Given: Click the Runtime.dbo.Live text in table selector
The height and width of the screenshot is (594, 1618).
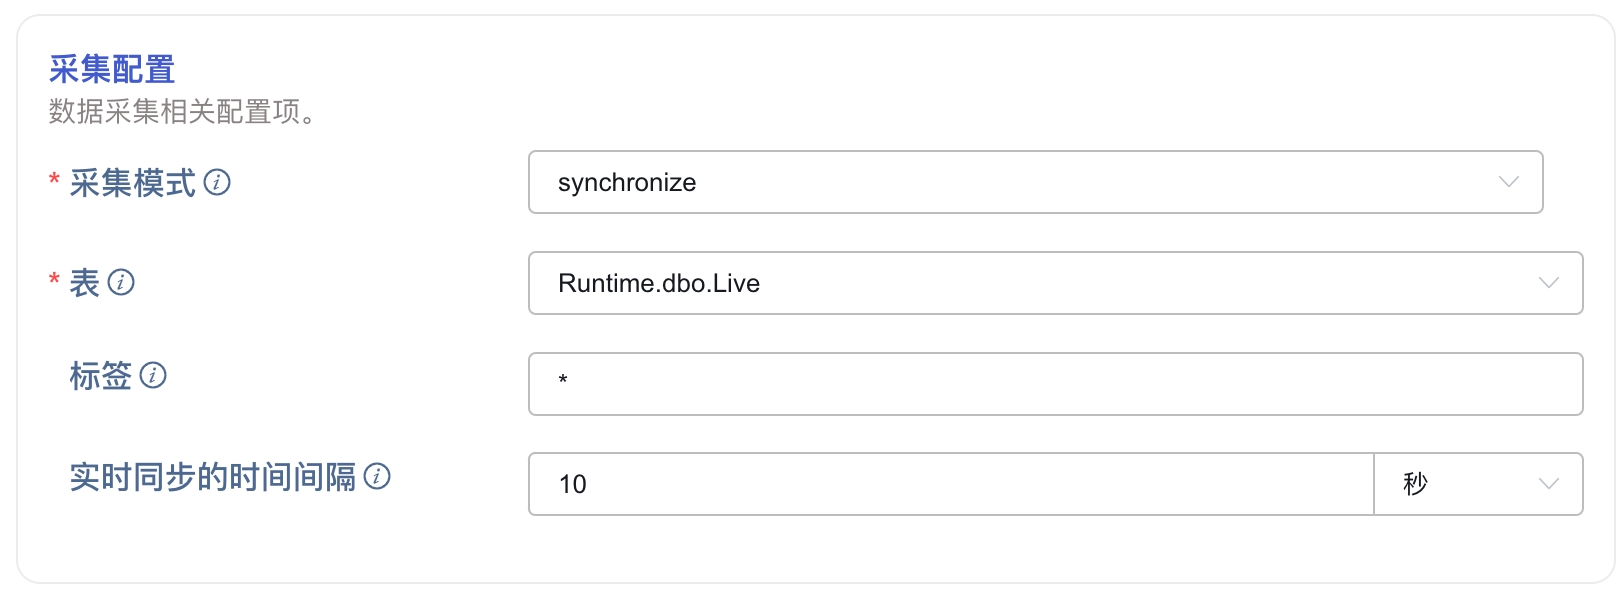Looking at the screenshot, I should [659, 284].
